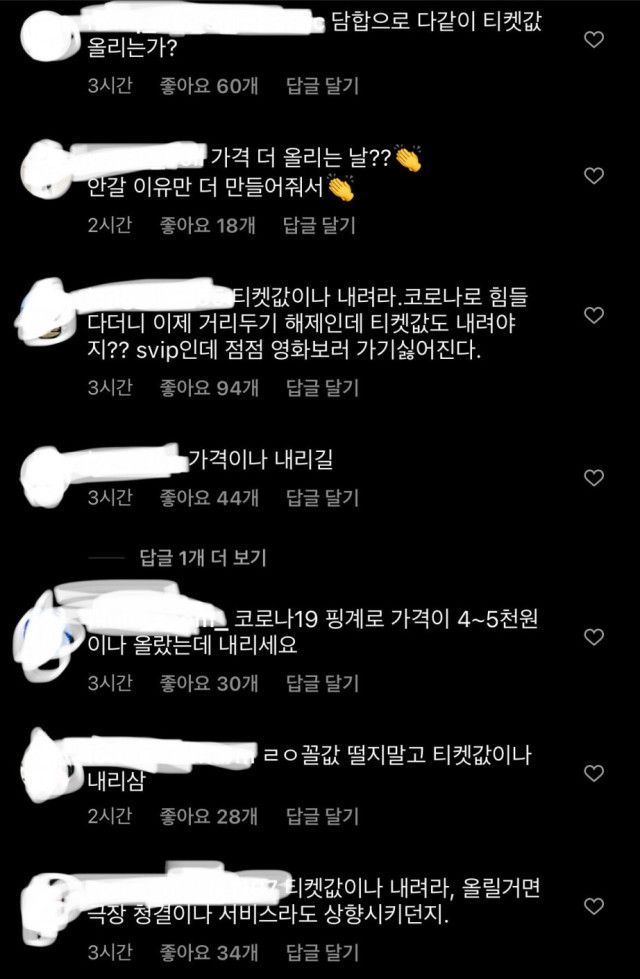
Task: Reply to the '내리삼' comment
Action: [x=323, y=815]
